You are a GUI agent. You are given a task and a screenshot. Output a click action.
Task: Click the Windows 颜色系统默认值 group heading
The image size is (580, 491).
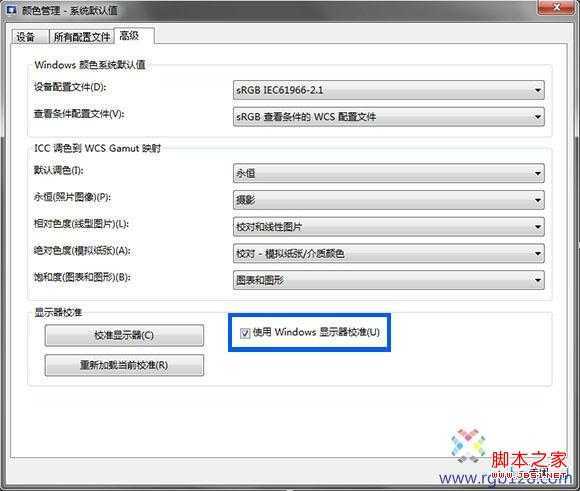pos(90,65)
